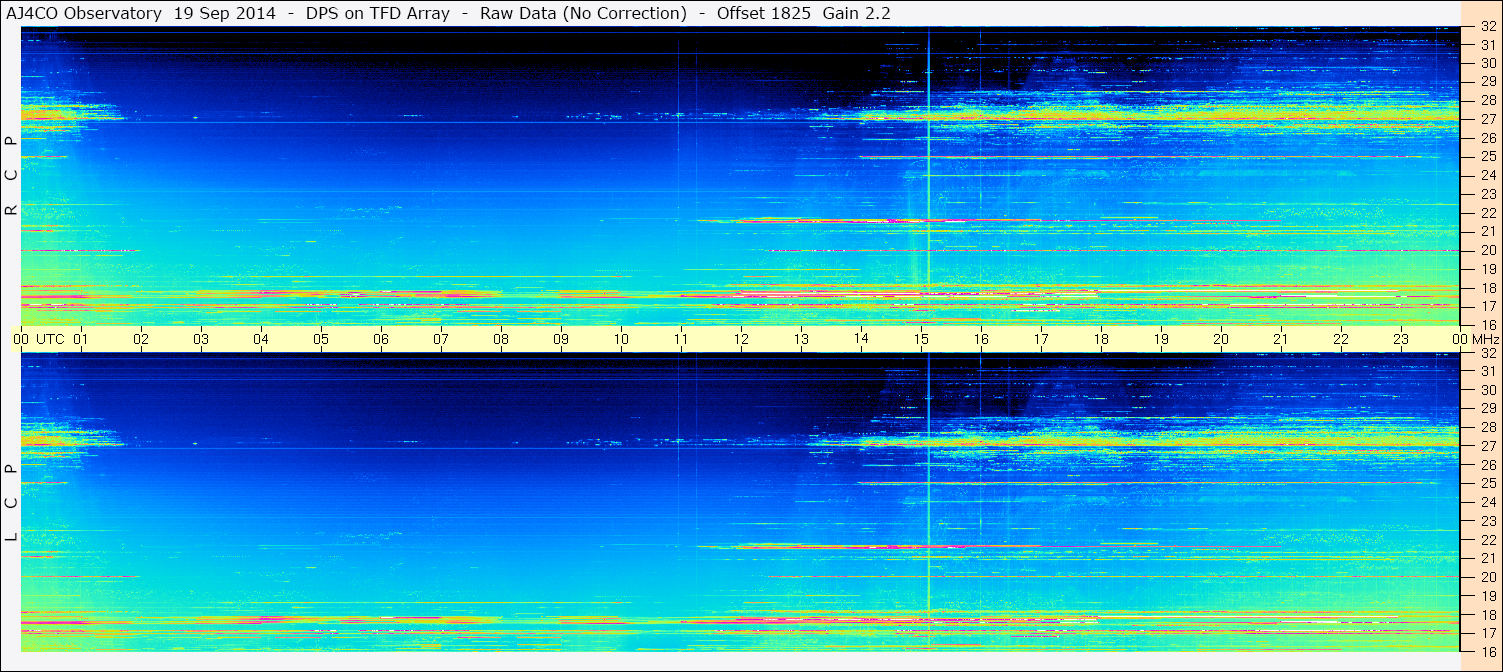Screen dimensions: 1503x672
Task: Select hour 07 on the UTC time axis
Action: 441,339
